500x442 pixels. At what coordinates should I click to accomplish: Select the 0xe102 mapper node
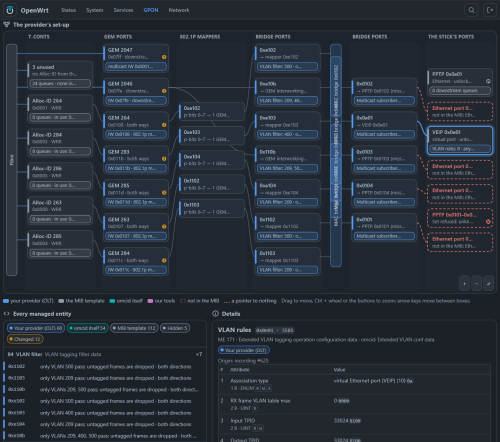[x=212, y=112]
